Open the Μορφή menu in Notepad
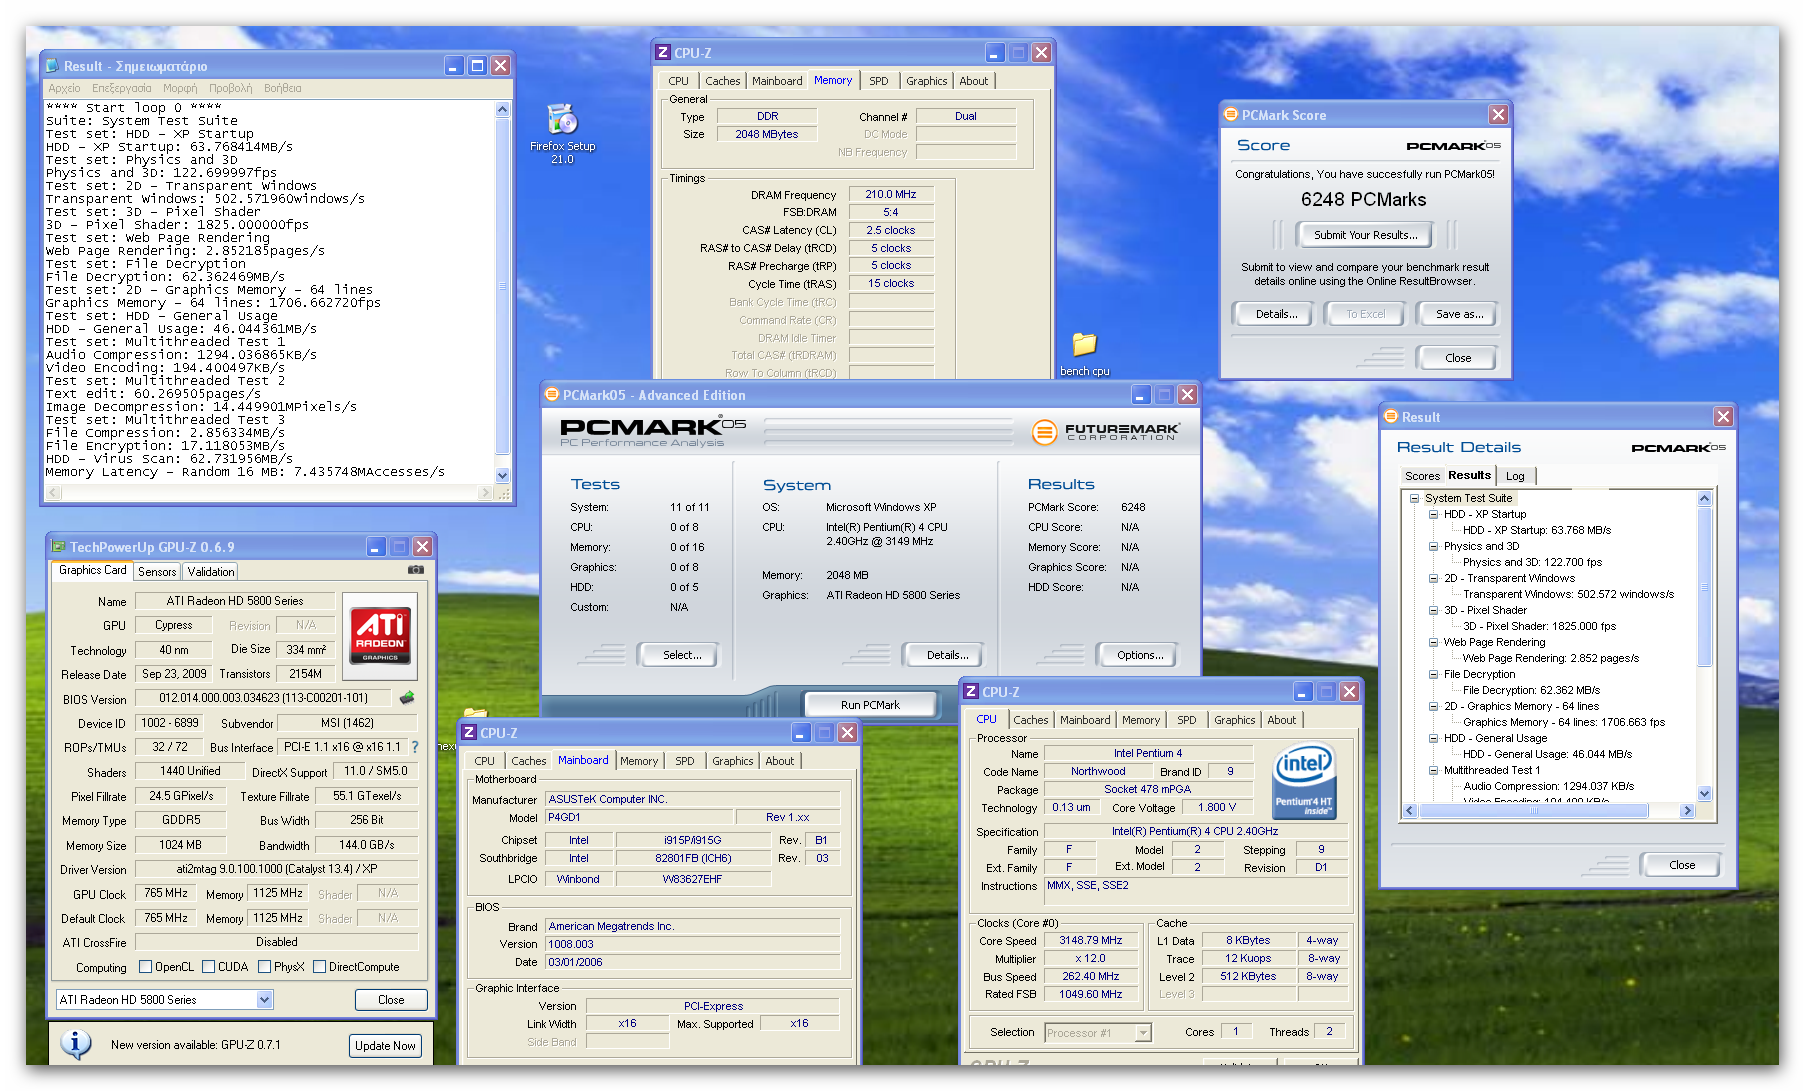Viewport: 1805px width, 1091px height. (180, 88)
